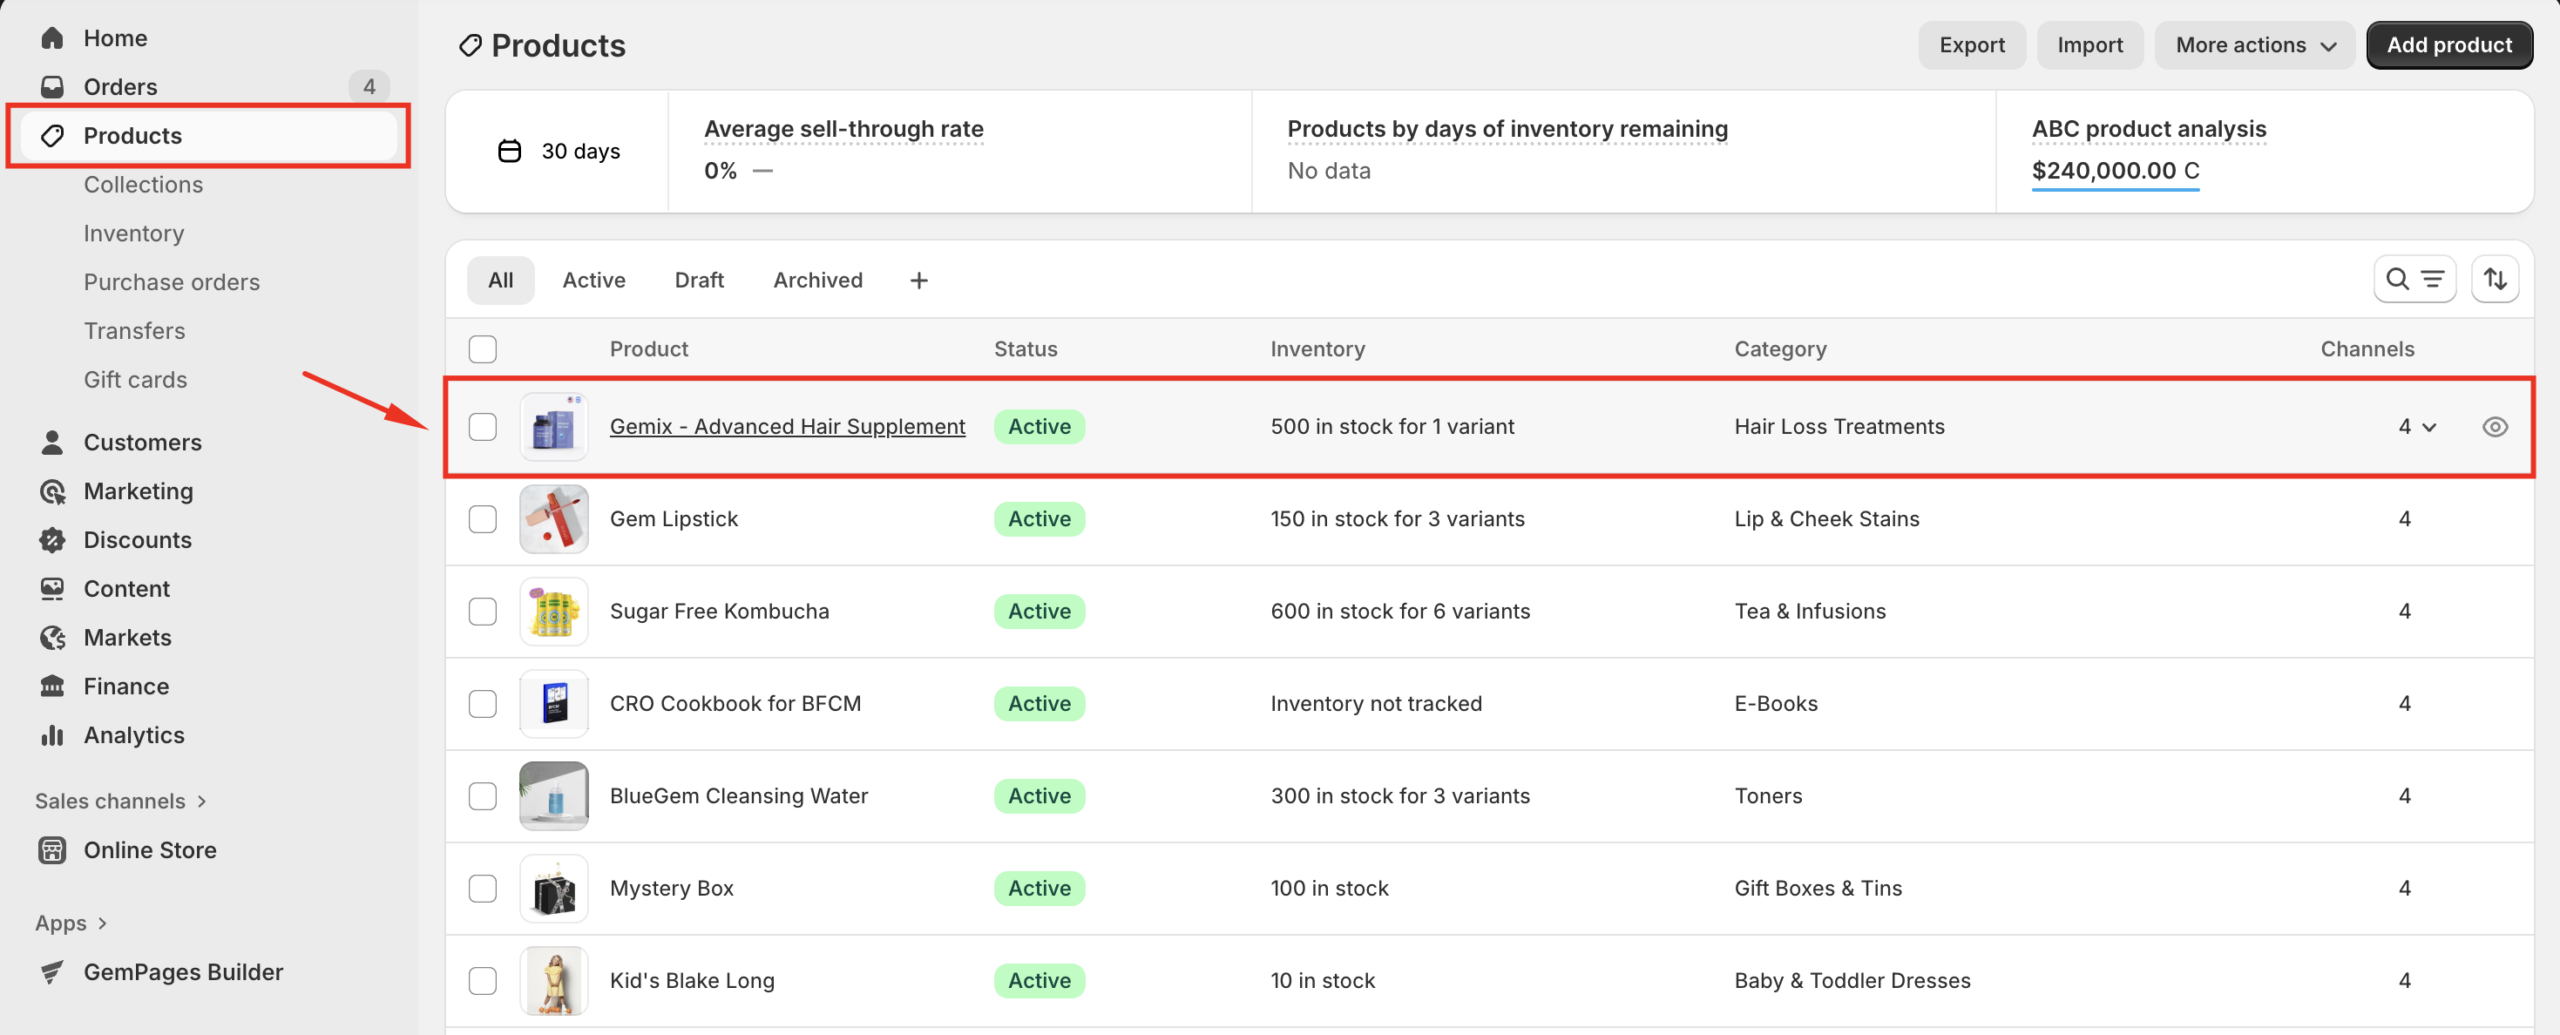The width and height of the screenshot is (2560, 1035).
Task: Select the Mystery Box row checkbox
Action: point(483,888)
